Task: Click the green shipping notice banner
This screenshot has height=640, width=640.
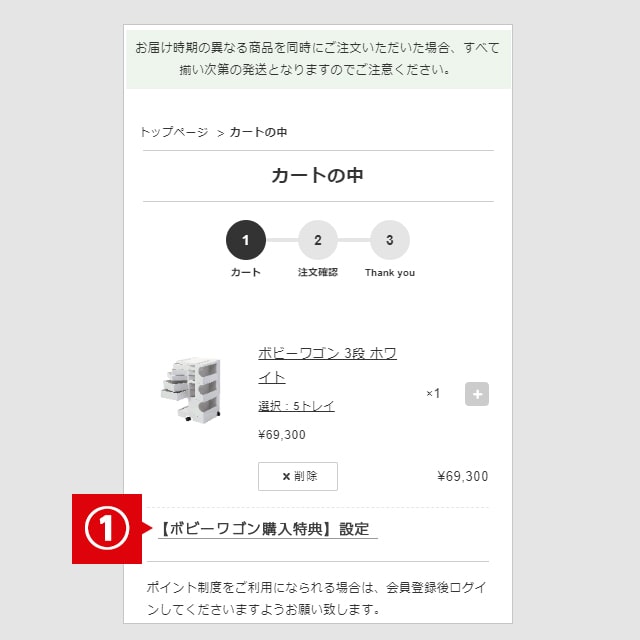Action: (x=318, y=59)
